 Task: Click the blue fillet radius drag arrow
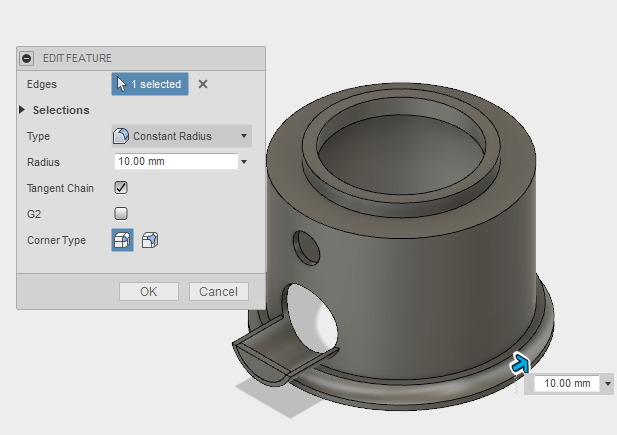click(x=521, y=363)
